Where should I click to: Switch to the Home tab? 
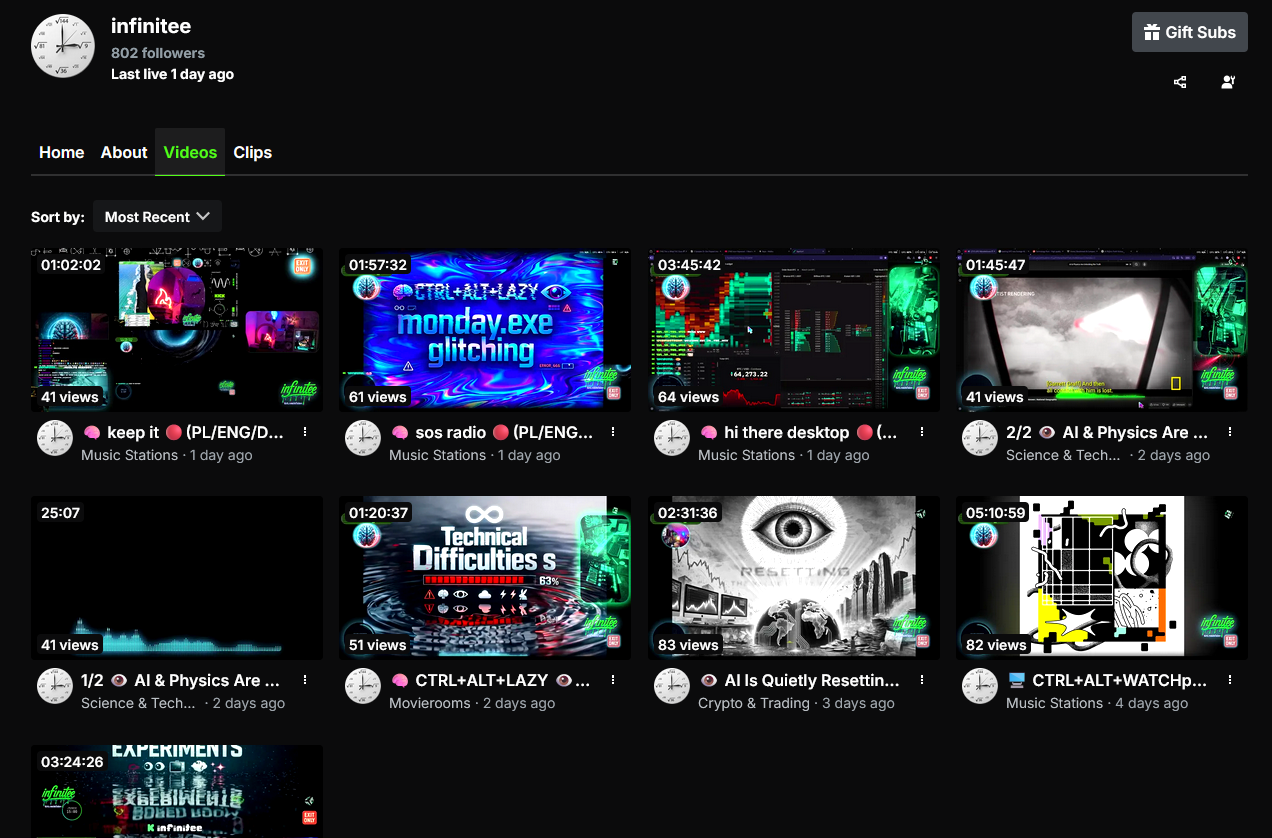click(x=61, y=152)
